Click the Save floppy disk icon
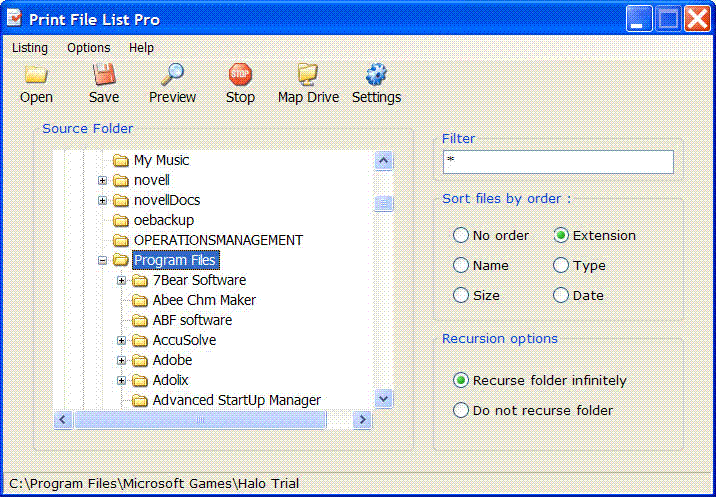This screenshot has height=497, width=716. click(x=104, y=74)
